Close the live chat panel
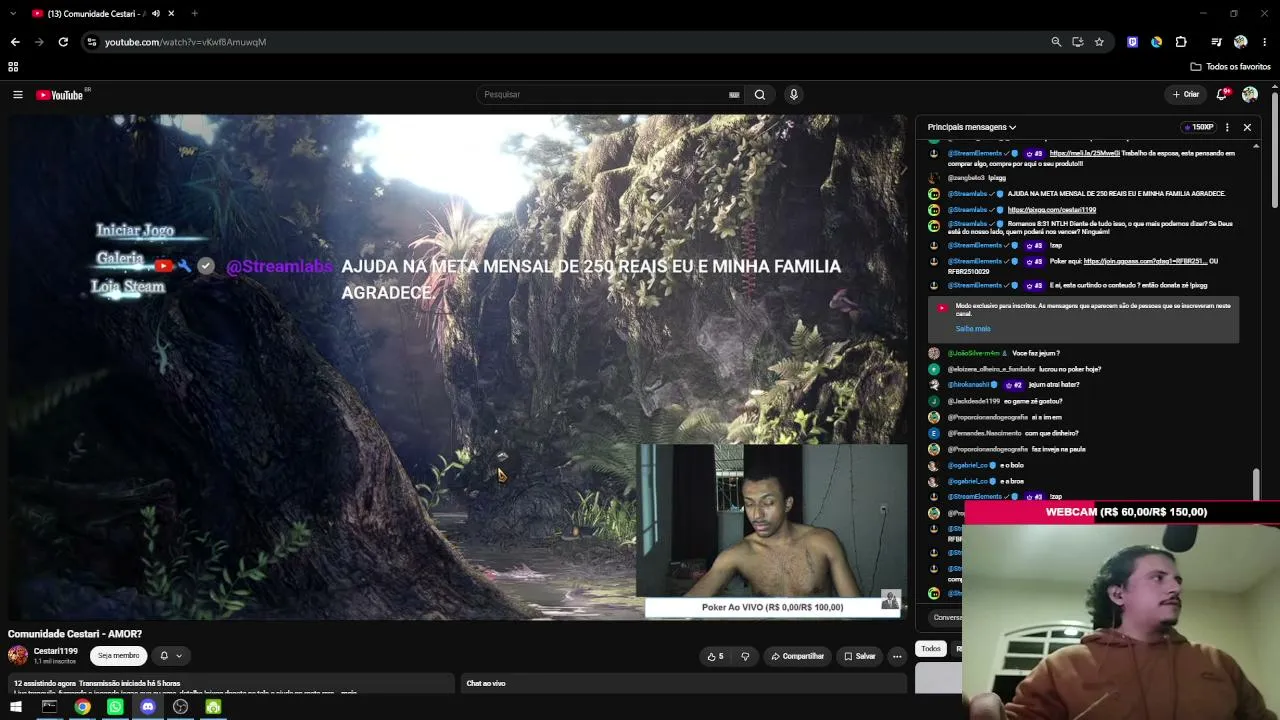The width and height of the screenshot is (1280, 720). pos(1247,127)
